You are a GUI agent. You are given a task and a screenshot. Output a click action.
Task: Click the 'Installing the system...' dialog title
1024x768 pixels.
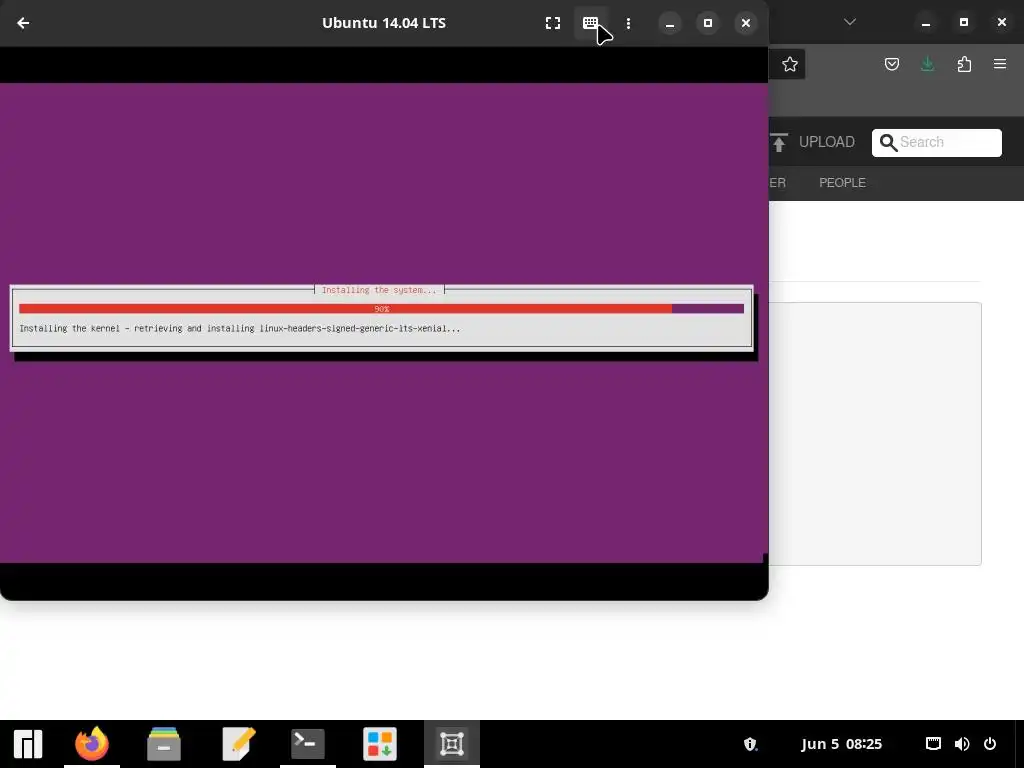379,290
